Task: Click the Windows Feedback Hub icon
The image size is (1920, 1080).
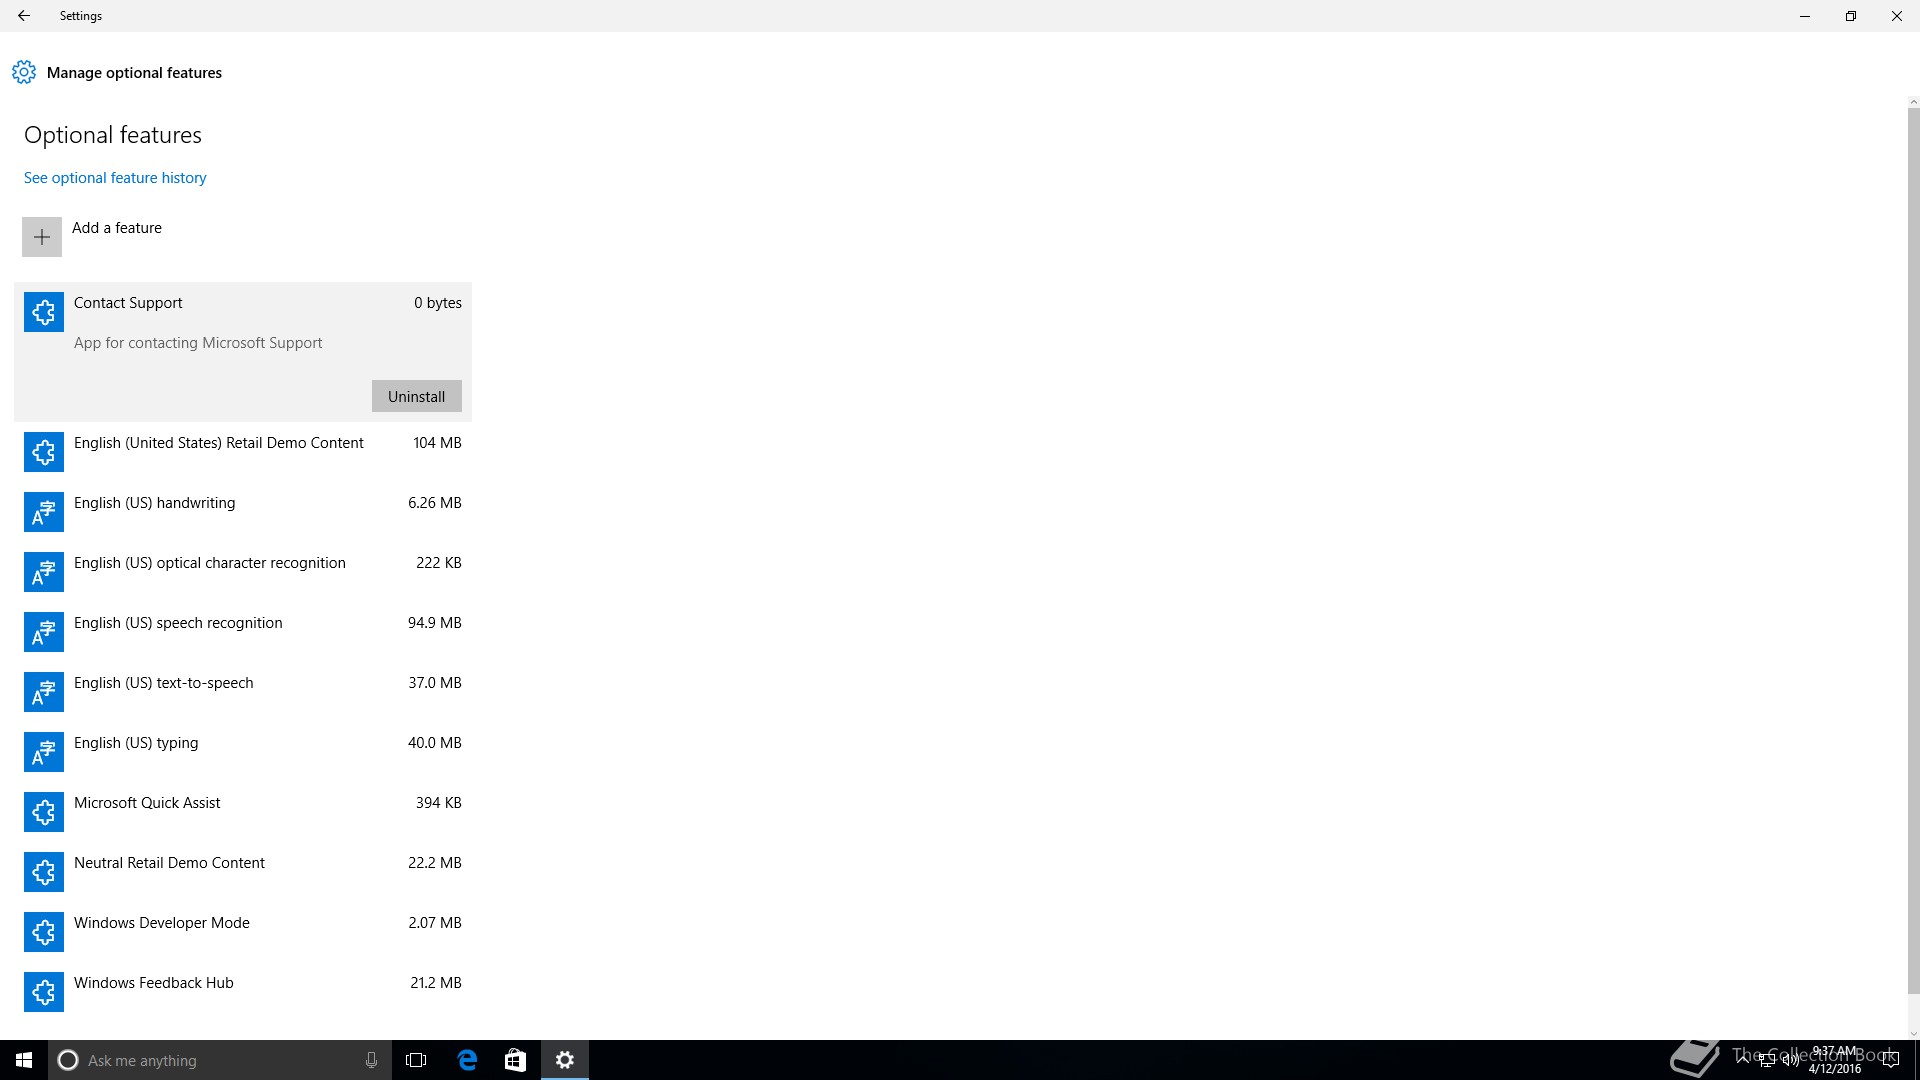Action: pyautogui.click(x=43, y=992)
